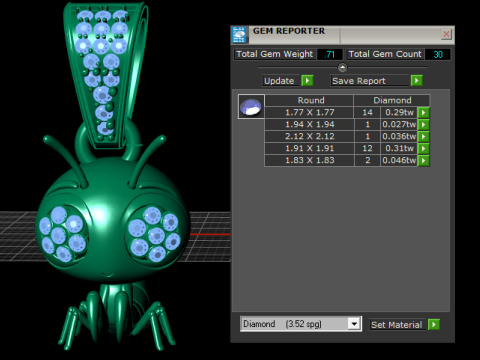Click the Total Gem Weight value .71

pos(330,54)
